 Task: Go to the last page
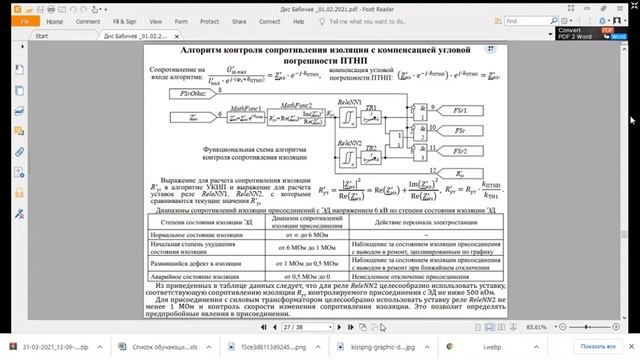click(x=350, y=327)
